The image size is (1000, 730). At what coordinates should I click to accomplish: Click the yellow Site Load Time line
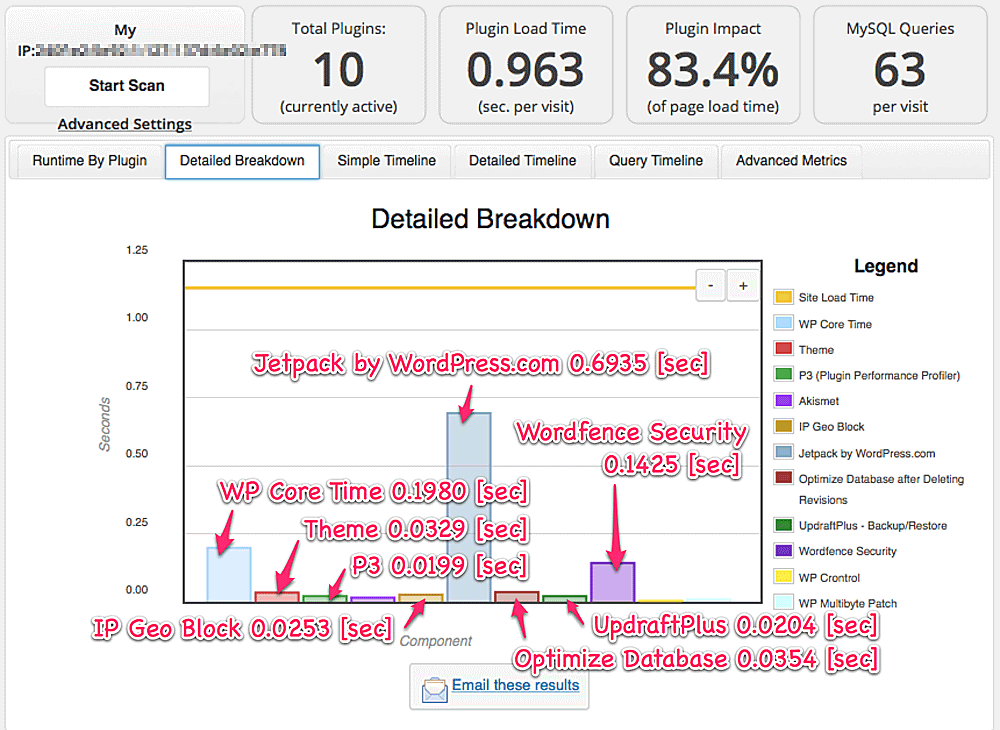click(x=440, y=288)
